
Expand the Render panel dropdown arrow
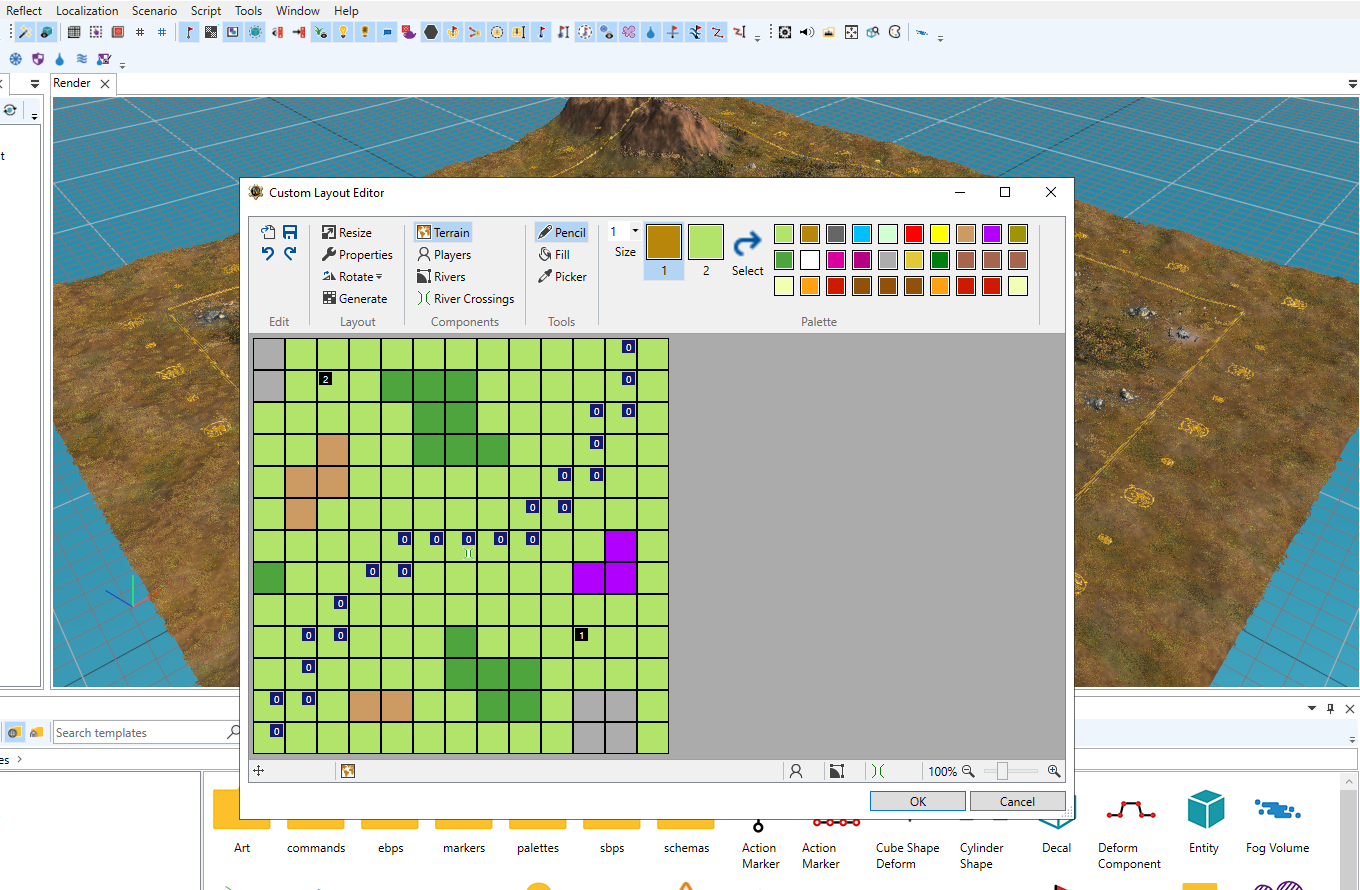[x=1353, y=84]
